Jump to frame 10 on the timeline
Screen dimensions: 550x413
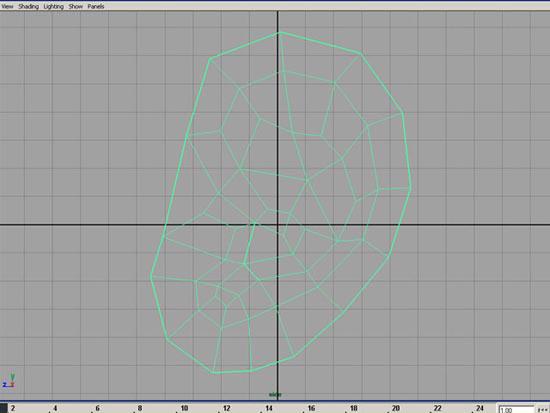click(184, 408)
